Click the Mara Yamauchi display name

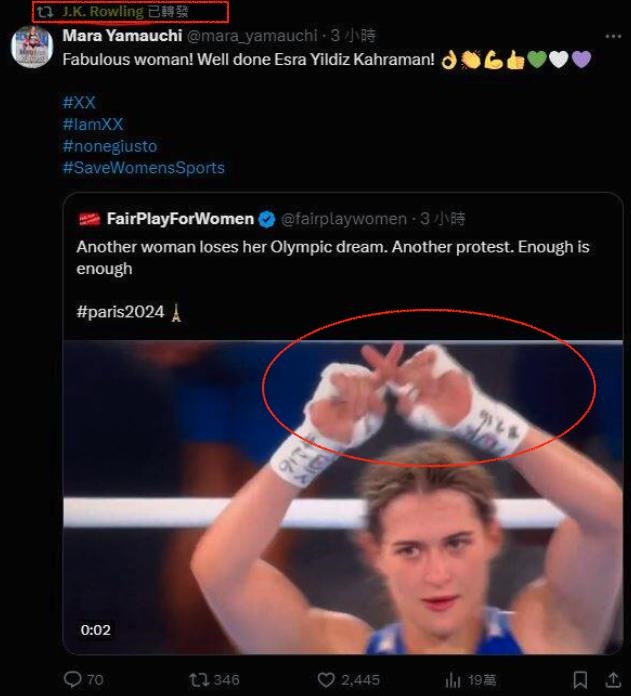(122, 36)
